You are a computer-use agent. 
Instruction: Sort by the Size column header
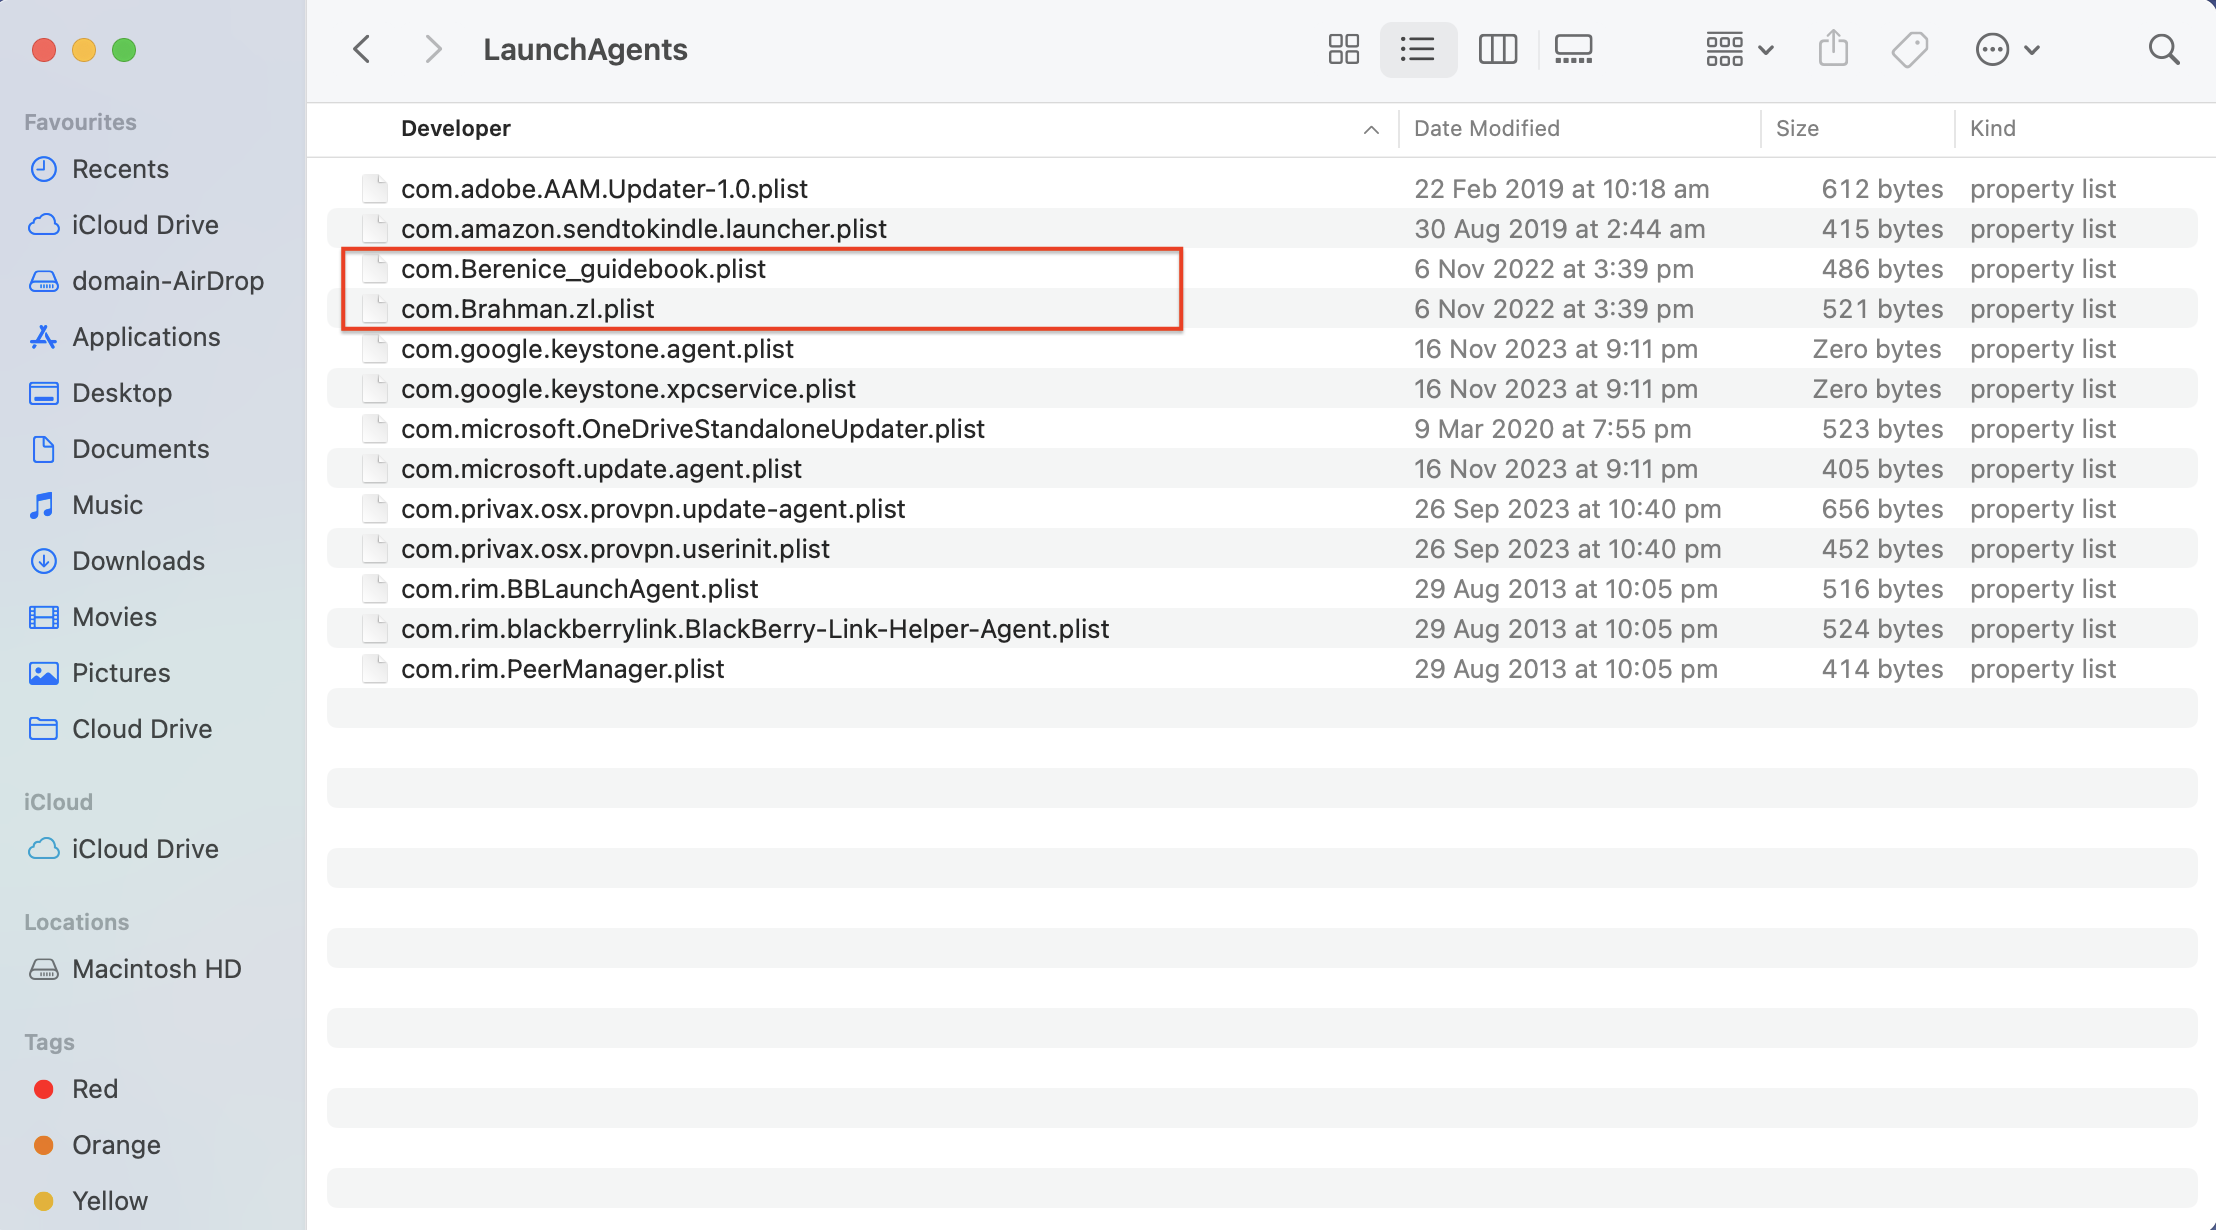tap(1796, 128)
